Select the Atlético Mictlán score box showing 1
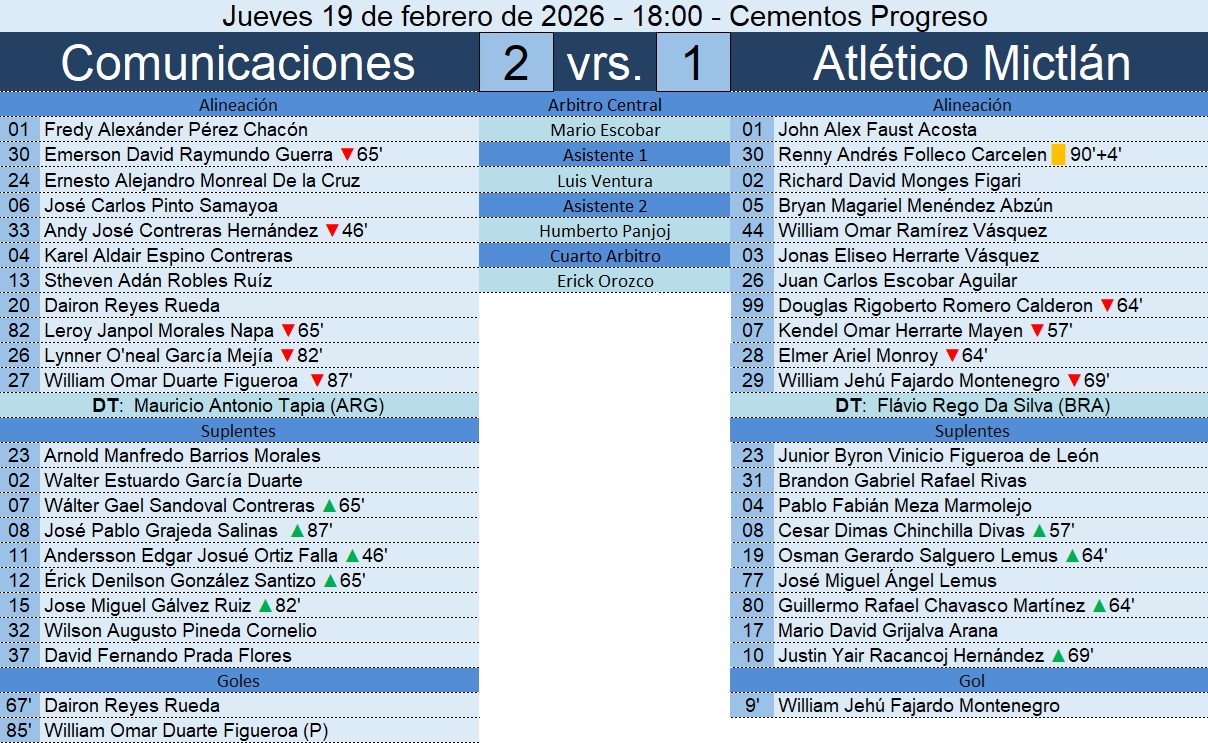Screen dimensions: 1208x743 tap(693, 63)
